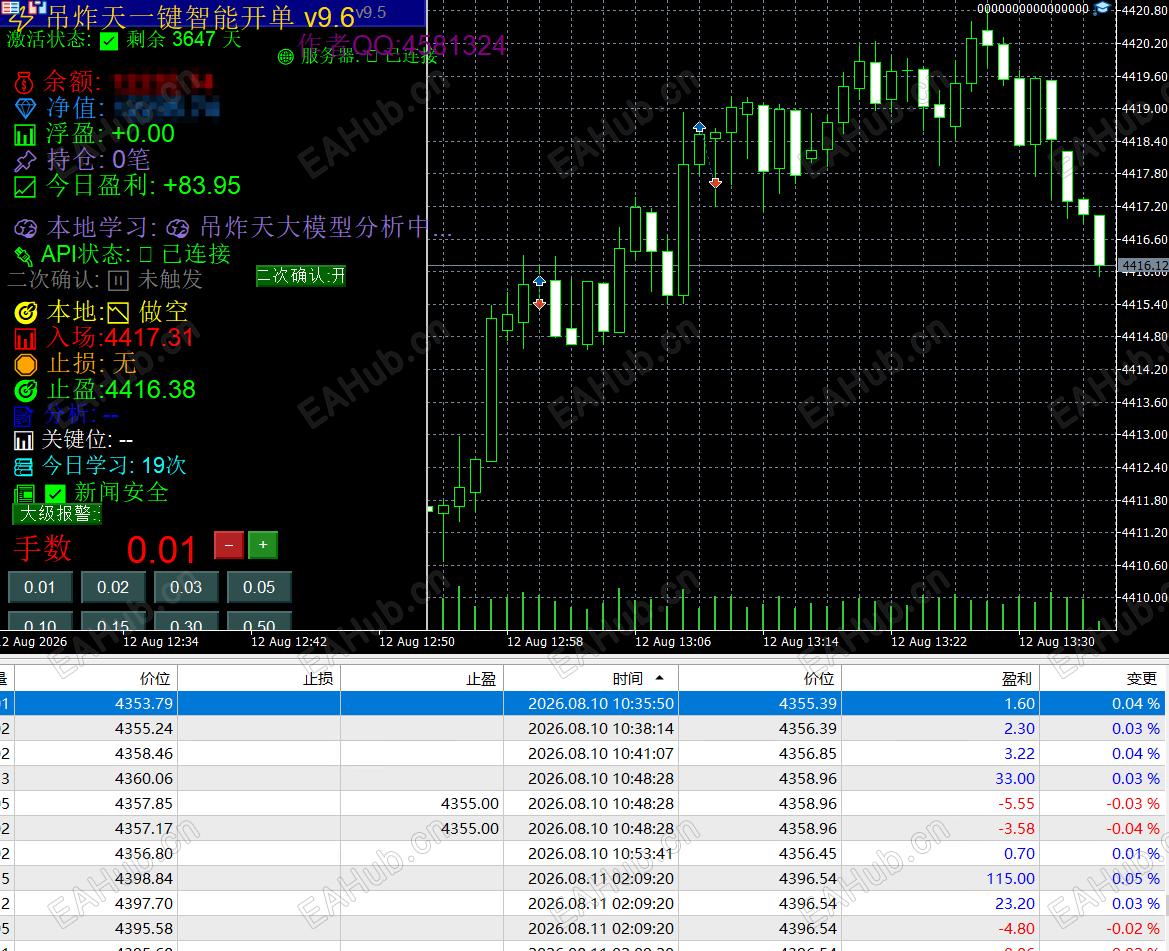Image resolution: width=1169 pixels, height=951 pixels.
Task: Click the red list icon at top-left corner
Action: [x=10, y=7]
